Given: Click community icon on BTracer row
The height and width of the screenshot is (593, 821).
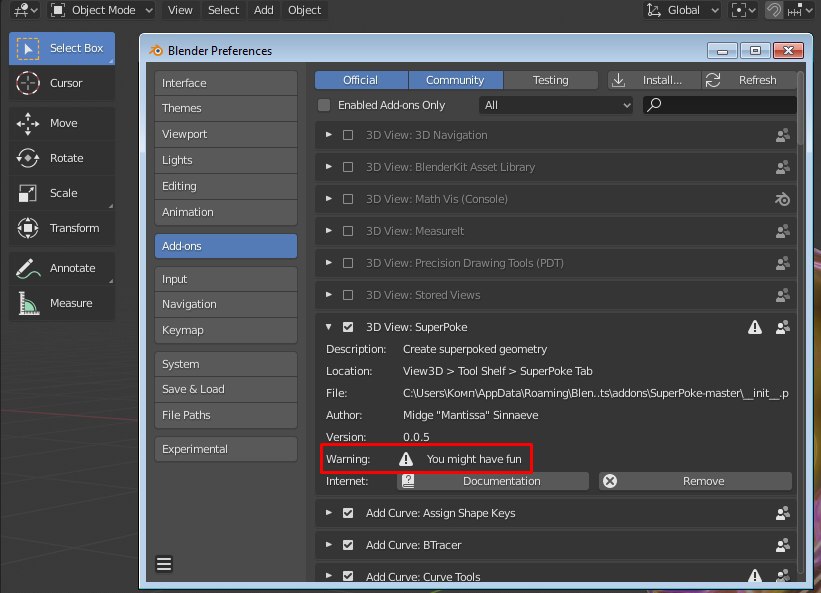Looking at the screenshot, I should (782, 545).
